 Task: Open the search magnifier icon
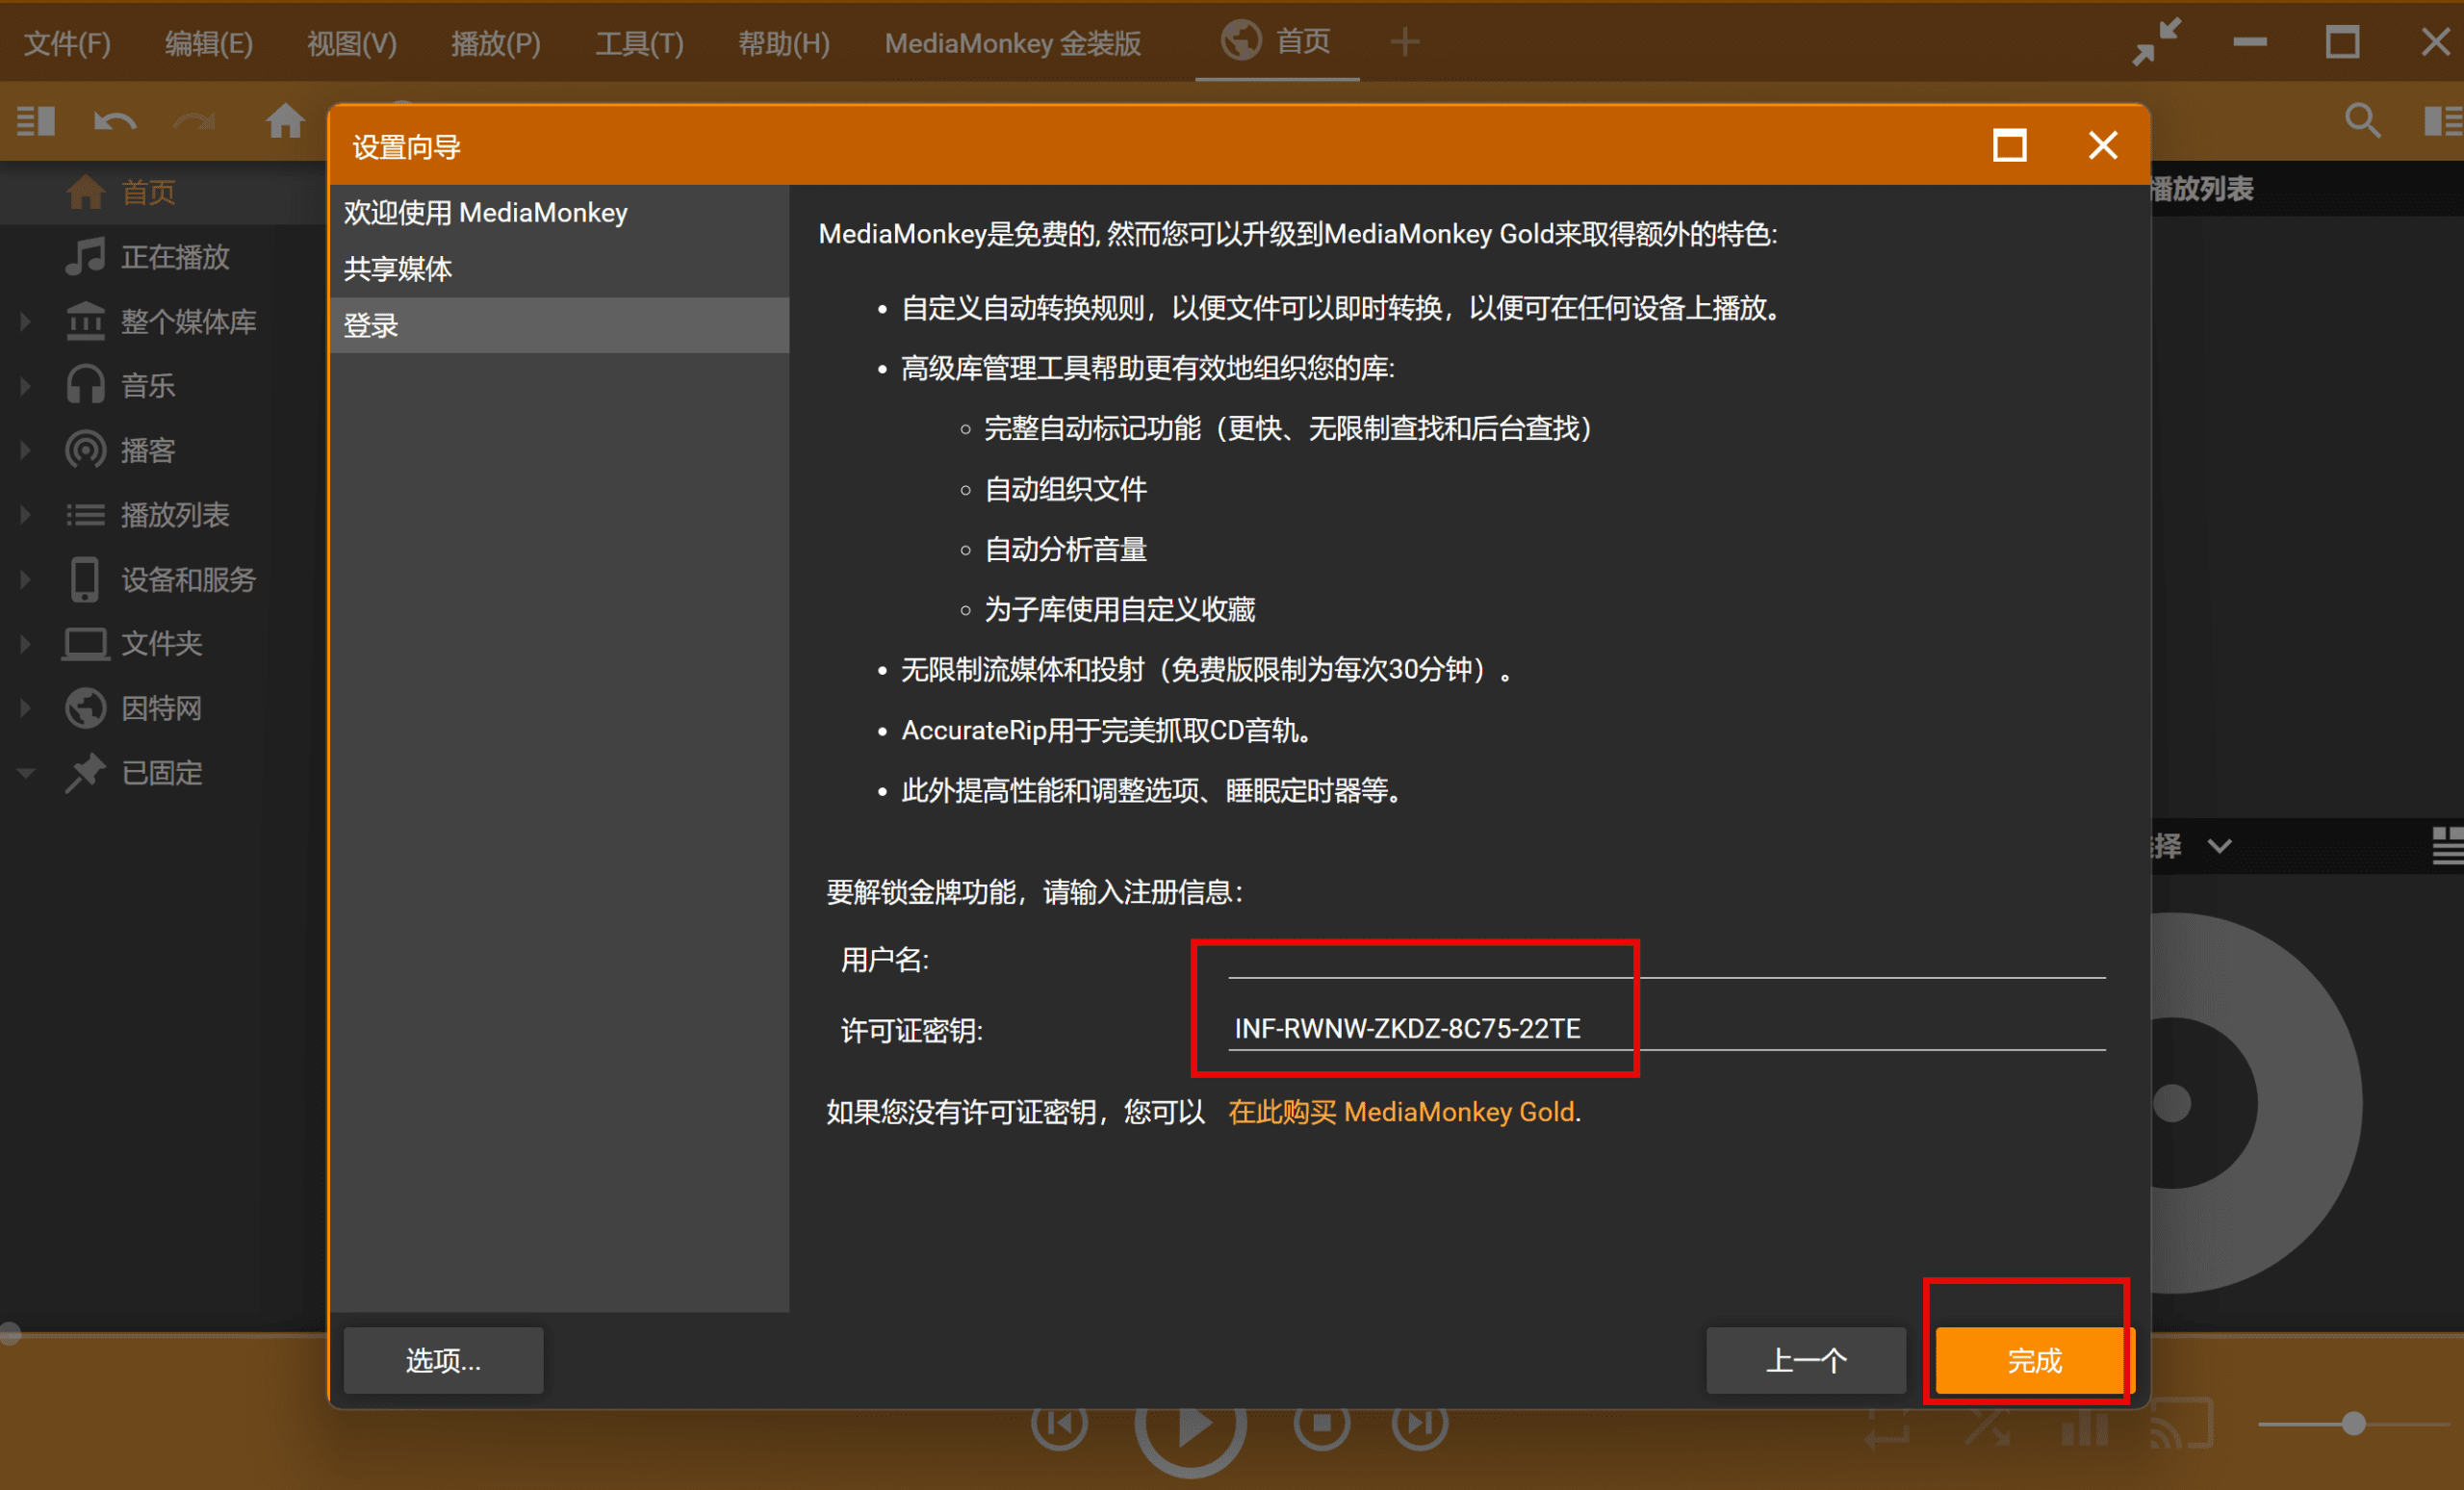click(2362, 121)
